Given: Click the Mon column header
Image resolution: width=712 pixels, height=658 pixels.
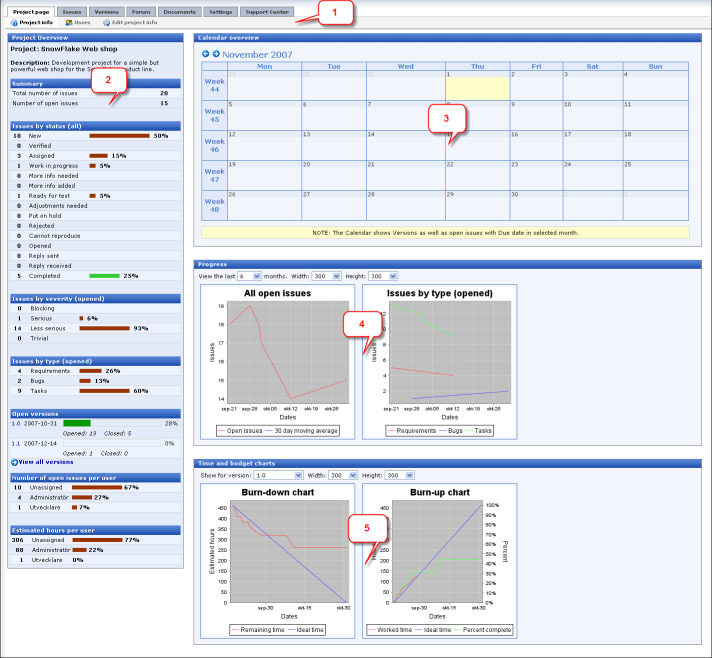Looking at the screenshot, I should (264, 66).
